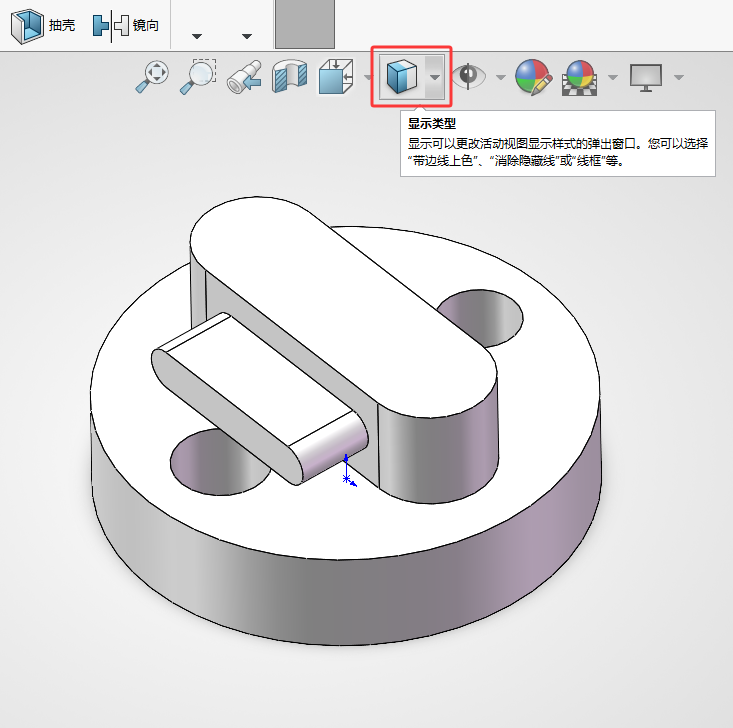
Task: Click the View Settings monitor icon
Action: click(646, 78)
